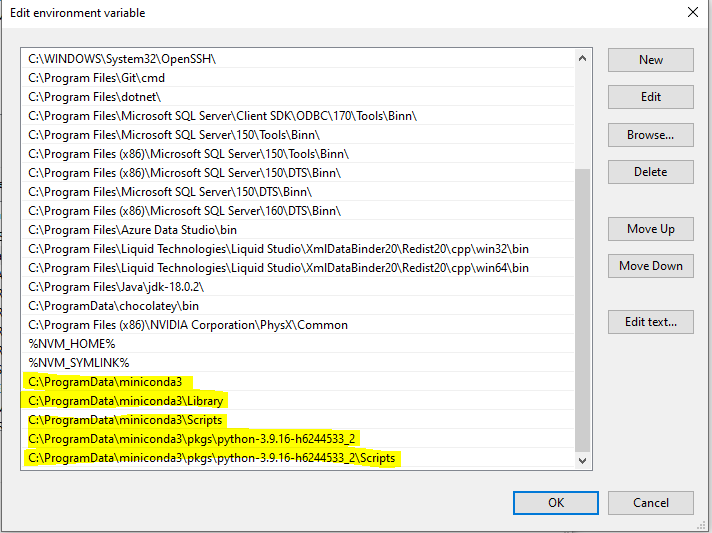The width and height of the screenshot is (712, 533).
Task: Select the Client SDK\ODBC\170\Tools\Binn\ entry
Action: [x=298, y=116]
